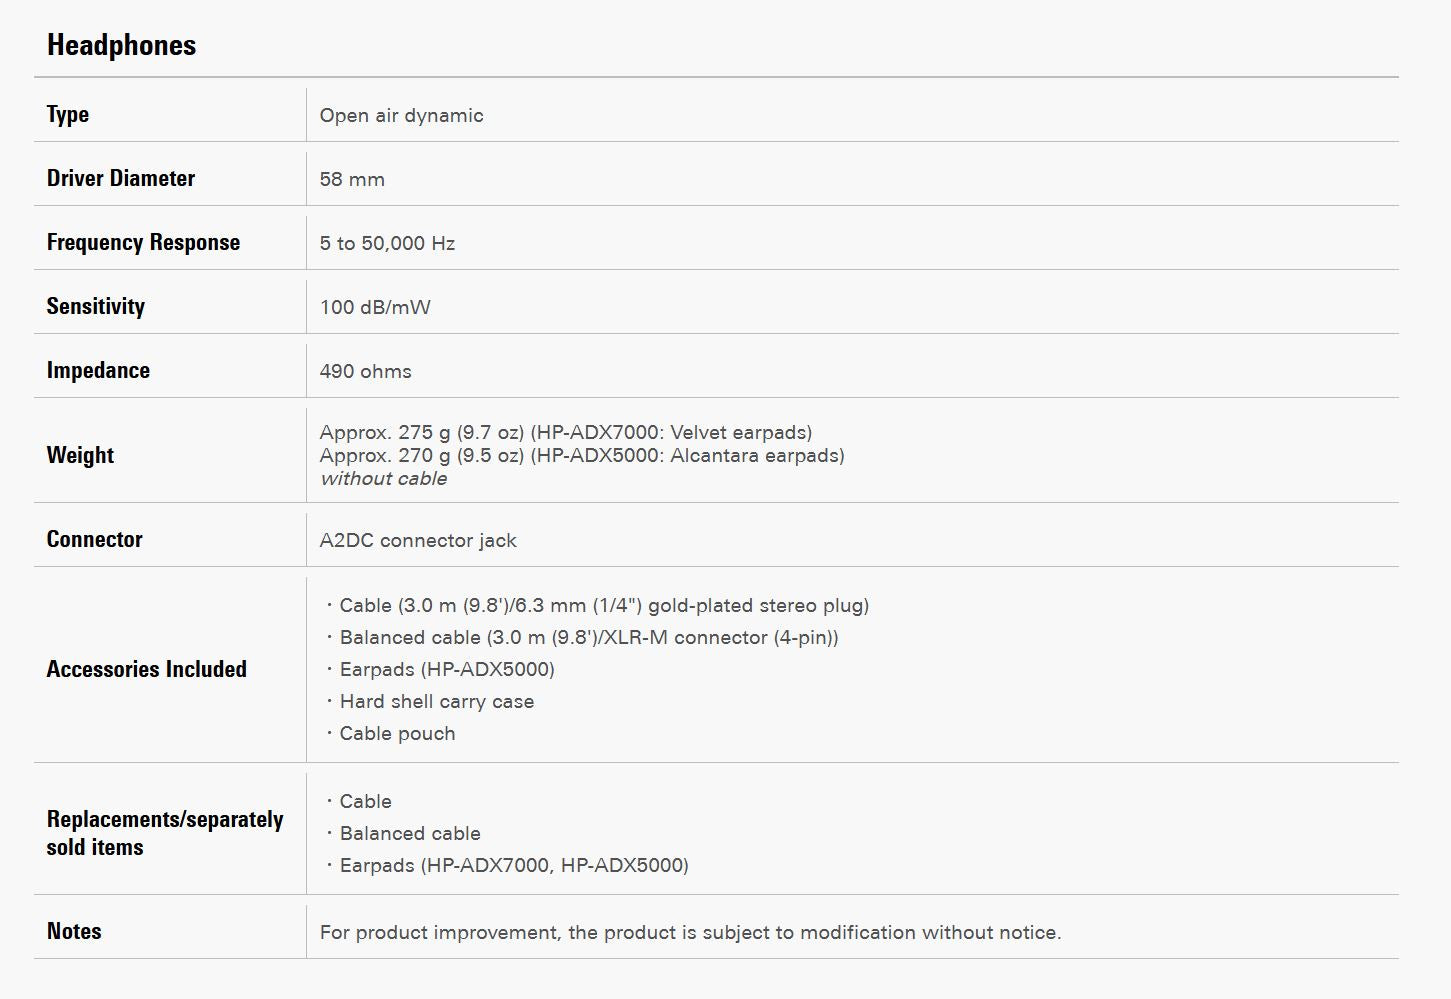This screenshot has height=999, width=1451.
Task: Click the HP-ADX7000 Velvet earpads weight line
Action: pyautogui.click(x=565, y=432)
